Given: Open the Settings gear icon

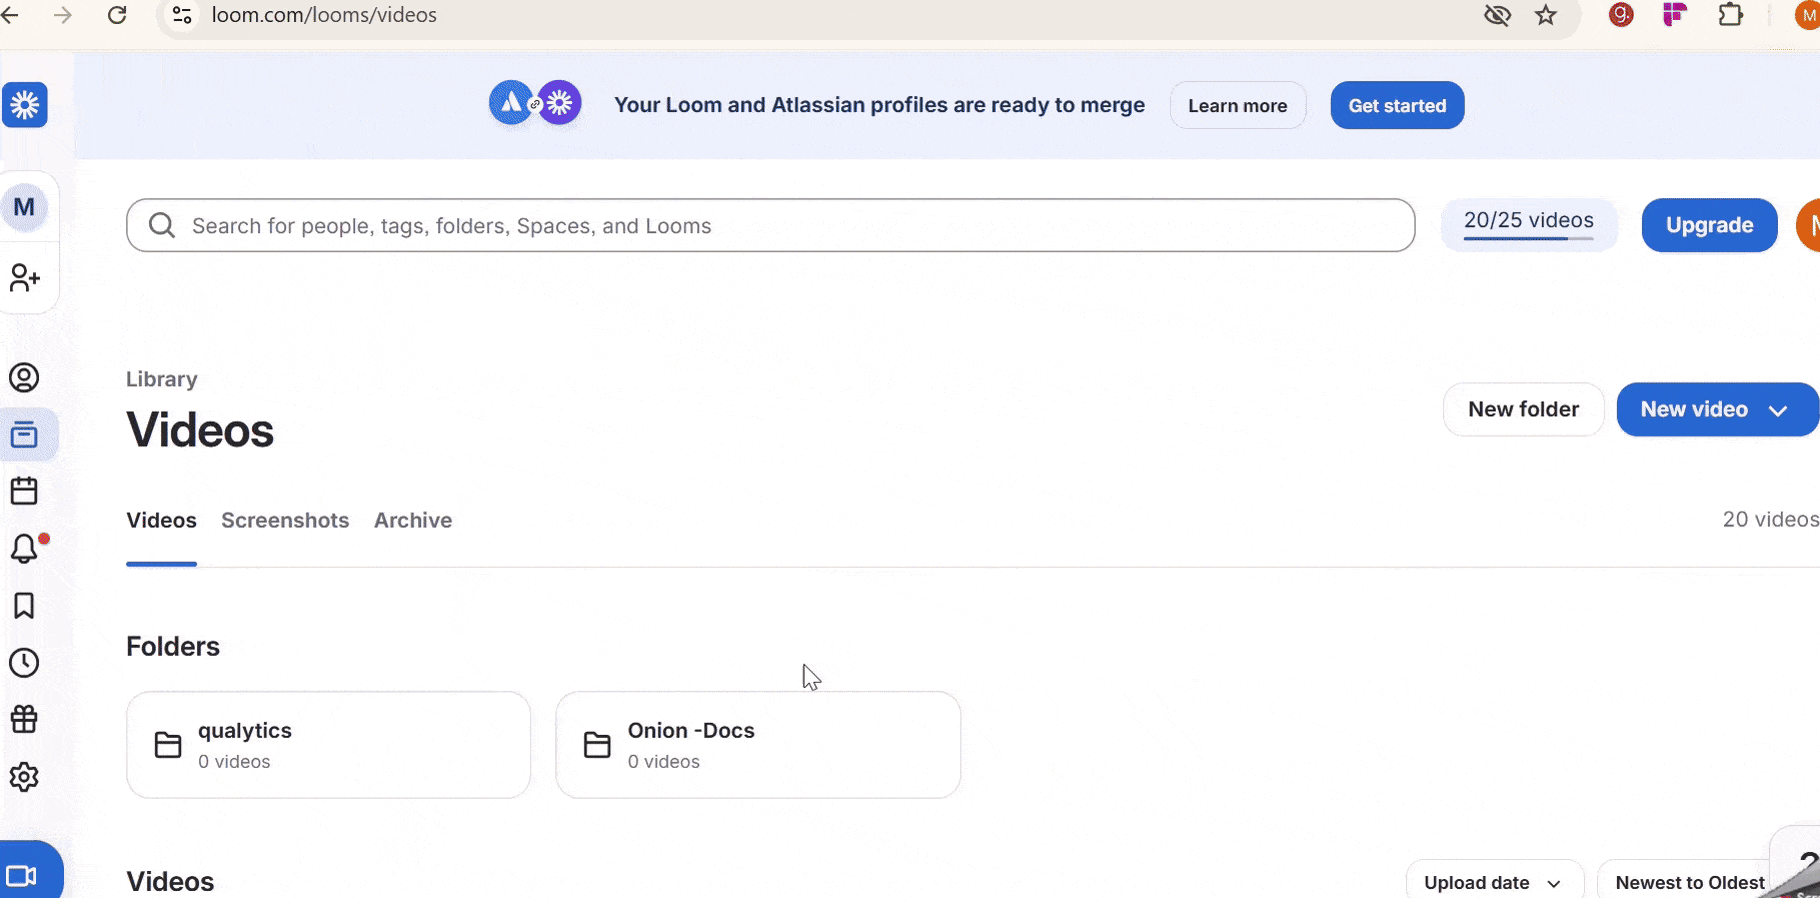Looking at the screenshot, I should 25,777.
